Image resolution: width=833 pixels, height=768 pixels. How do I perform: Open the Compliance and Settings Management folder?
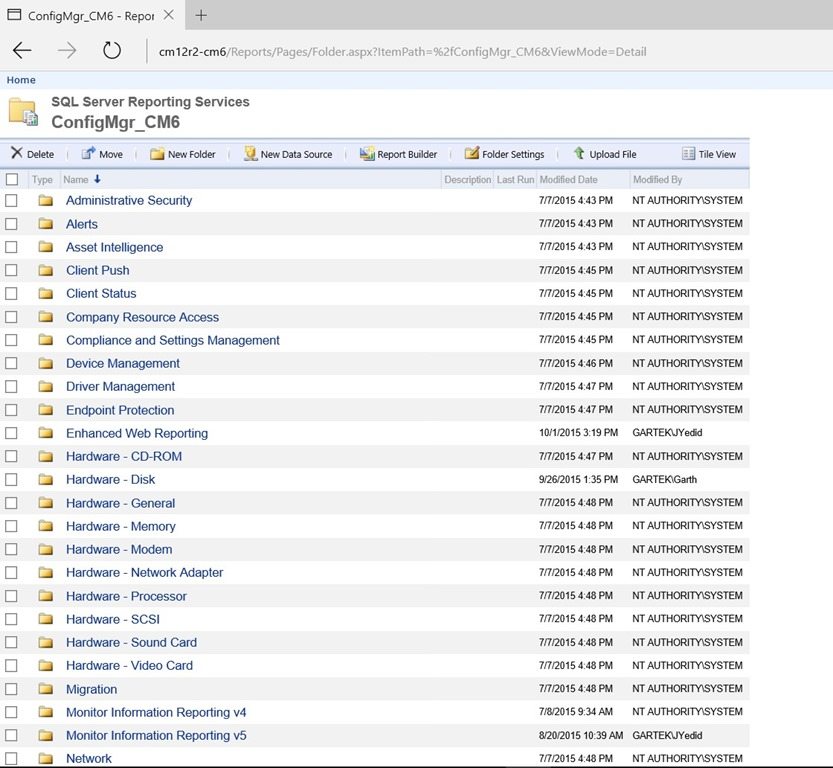173,340
